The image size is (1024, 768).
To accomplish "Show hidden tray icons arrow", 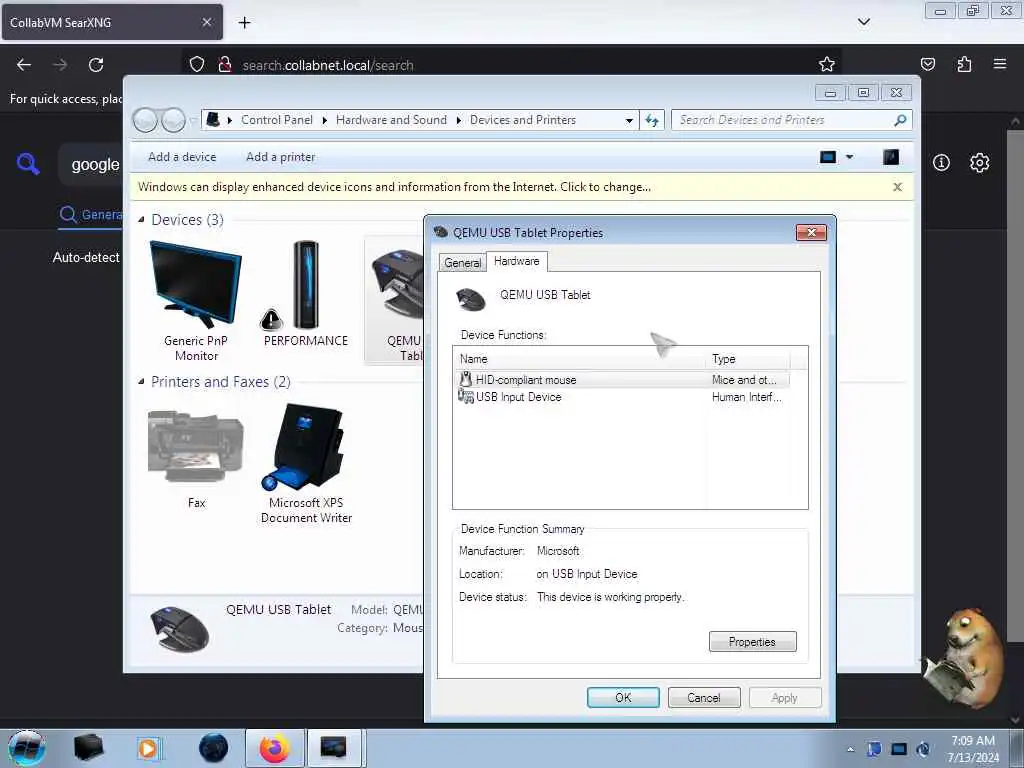I will pyautogui.click(x=850, y=750).
